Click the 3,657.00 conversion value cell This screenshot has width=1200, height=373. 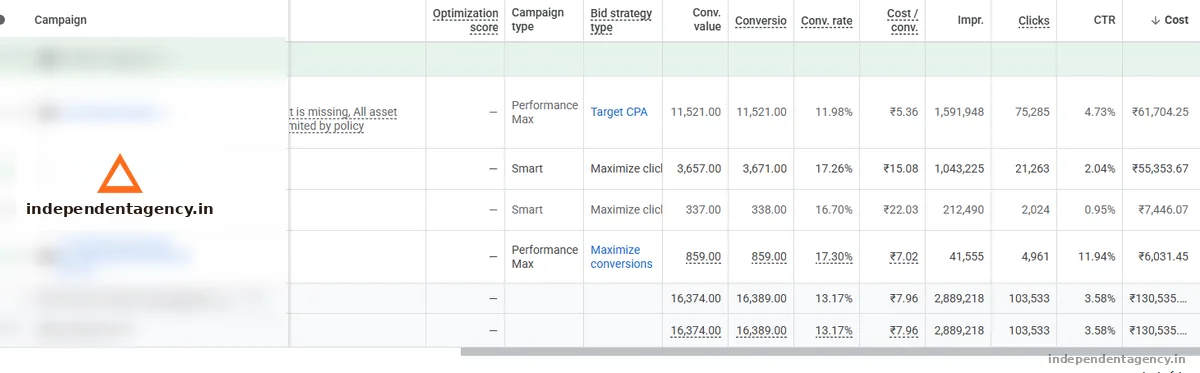699,169
